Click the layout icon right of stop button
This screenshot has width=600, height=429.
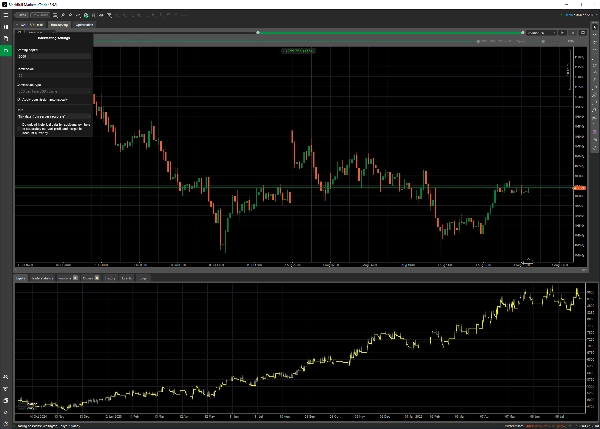[x=583, y=33]
